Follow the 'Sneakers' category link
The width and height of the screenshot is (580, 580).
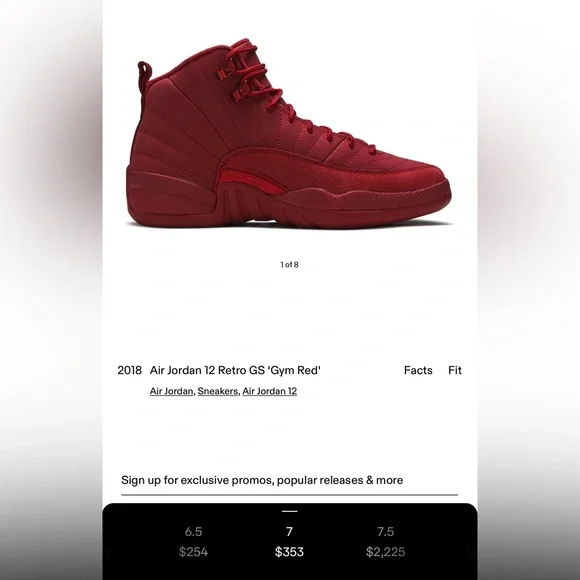[218, 391]
